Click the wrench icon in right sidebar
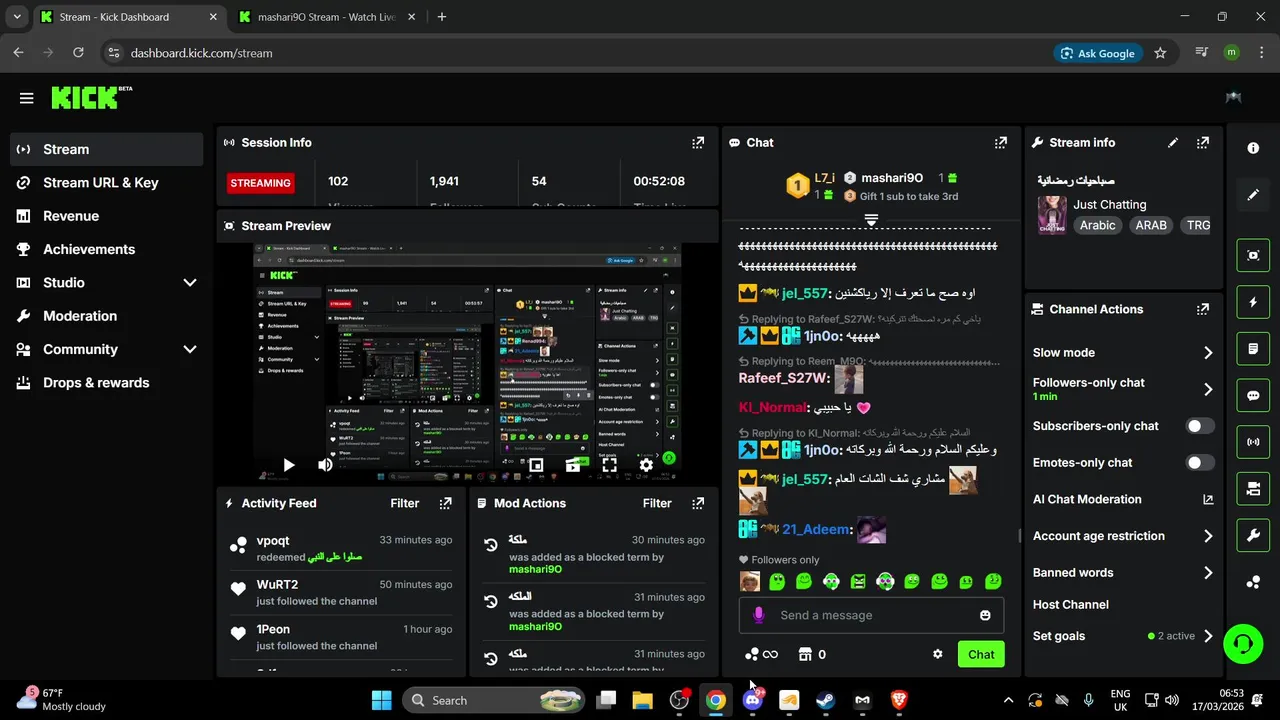The image size is (1280, 720). (x=1253, y=535)
